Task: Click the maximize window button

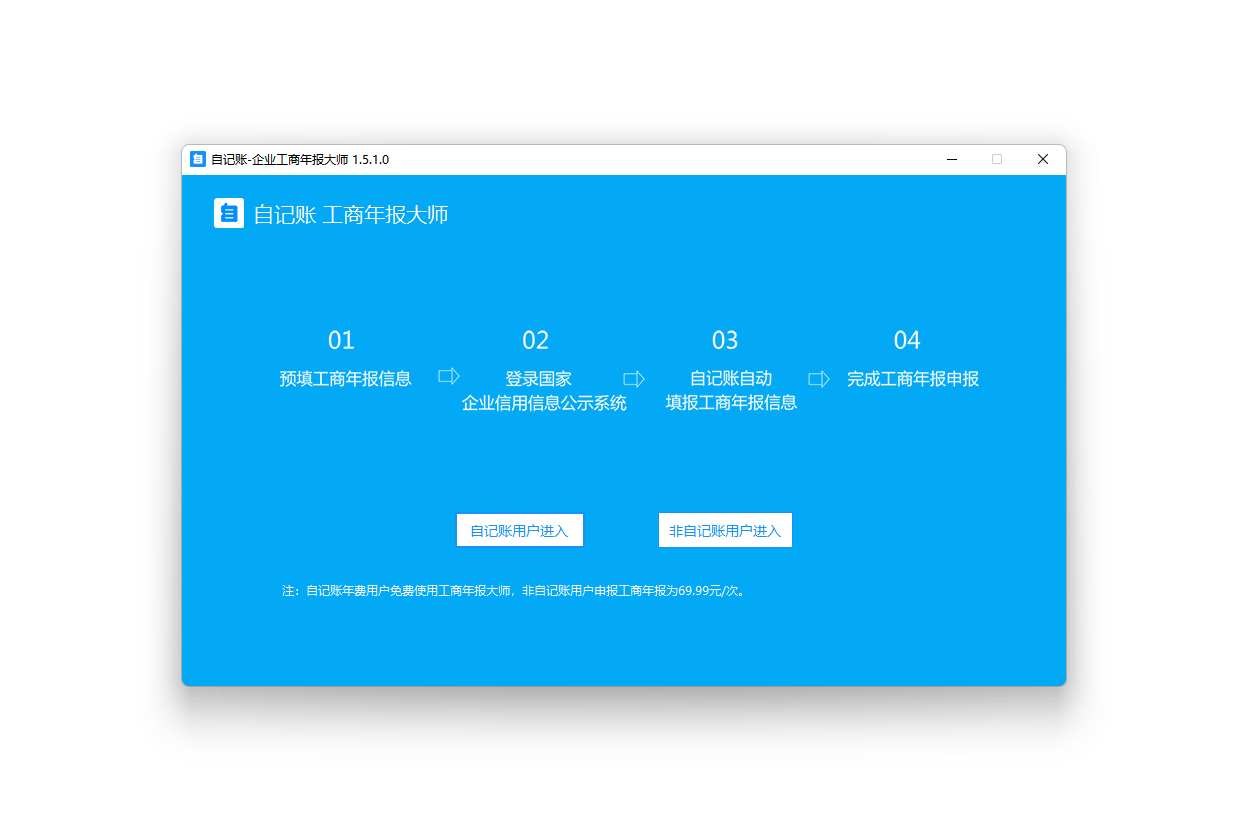Action: point(997,160)
